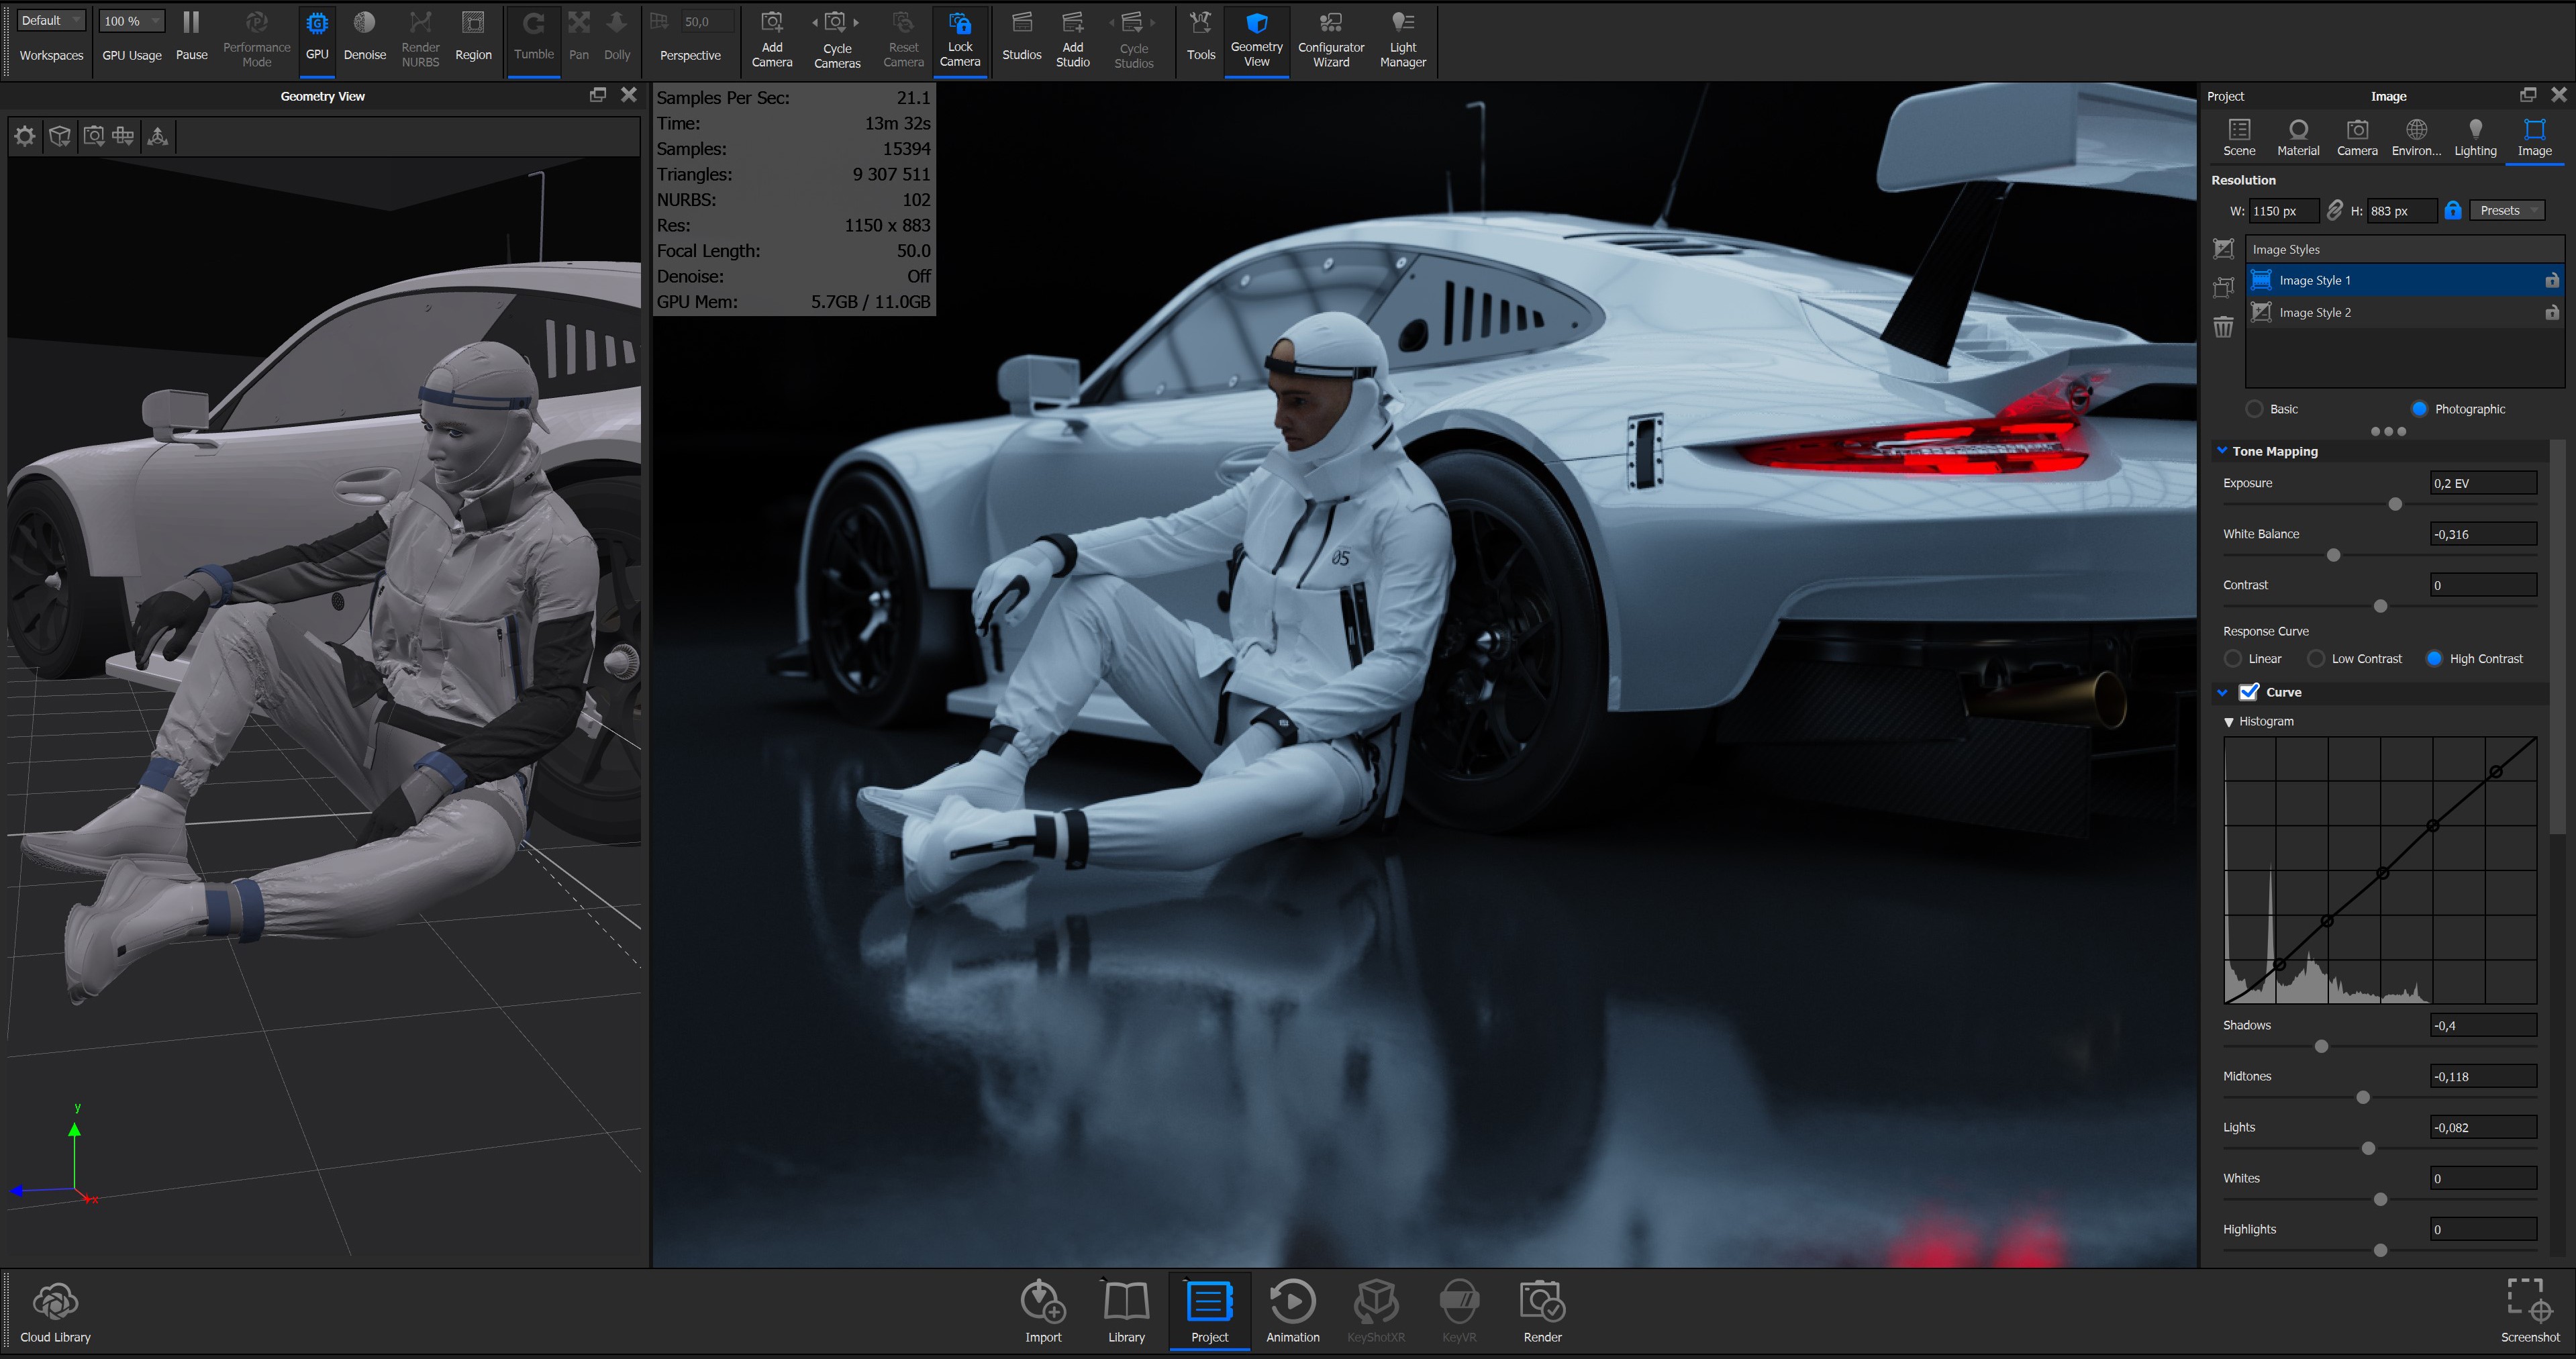Click the Import icon
The height and width of the screenshot is (1359, 2576).
click(x=1042, y=1302)
